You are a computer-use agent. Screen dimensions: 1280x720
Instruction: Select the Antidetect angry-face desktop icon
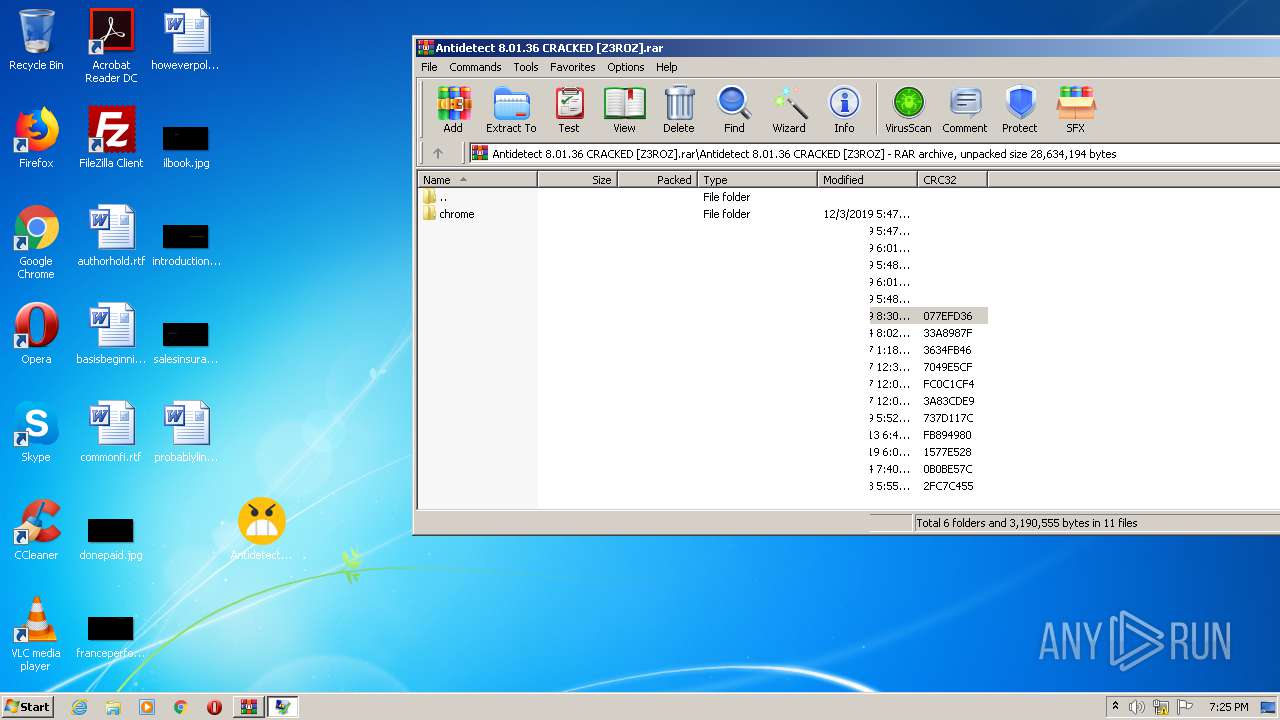click(261, 530)
